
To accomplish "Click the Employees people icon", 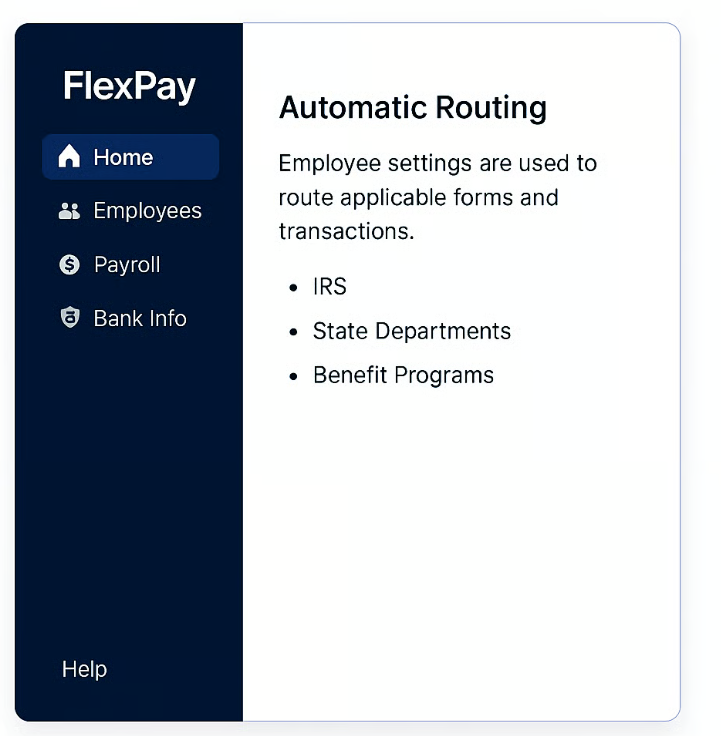I will coord(69,211).
